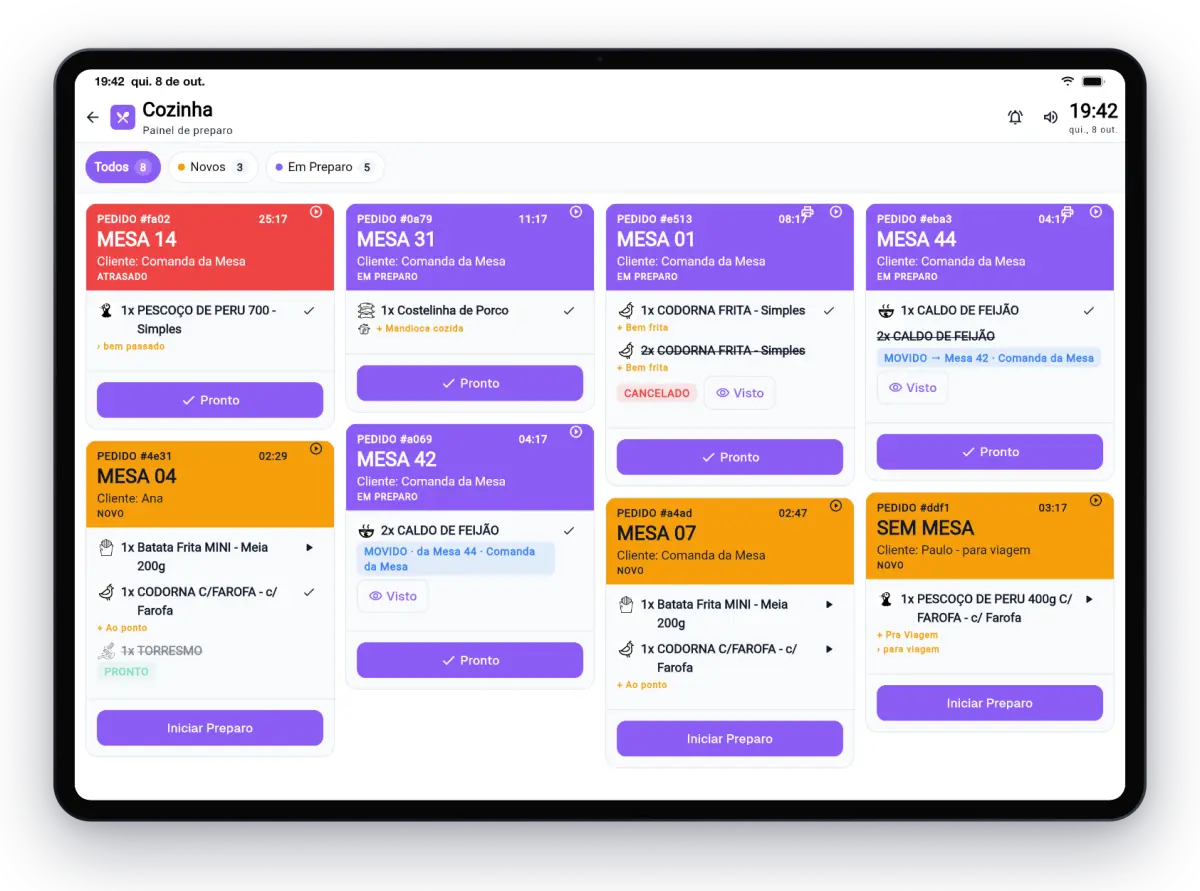Image resolution: width=1200 pixels, height=891 pixels.
Task: Click the play-circle icon on MESA 04 header
Action: click(316, 449)
